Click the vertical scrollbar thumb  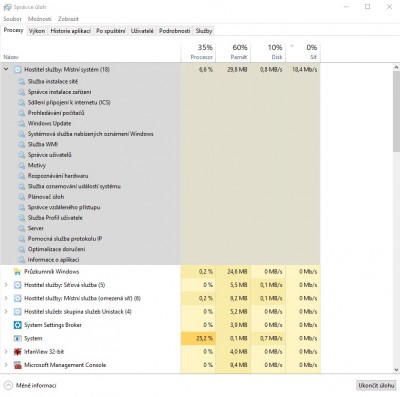396,111
